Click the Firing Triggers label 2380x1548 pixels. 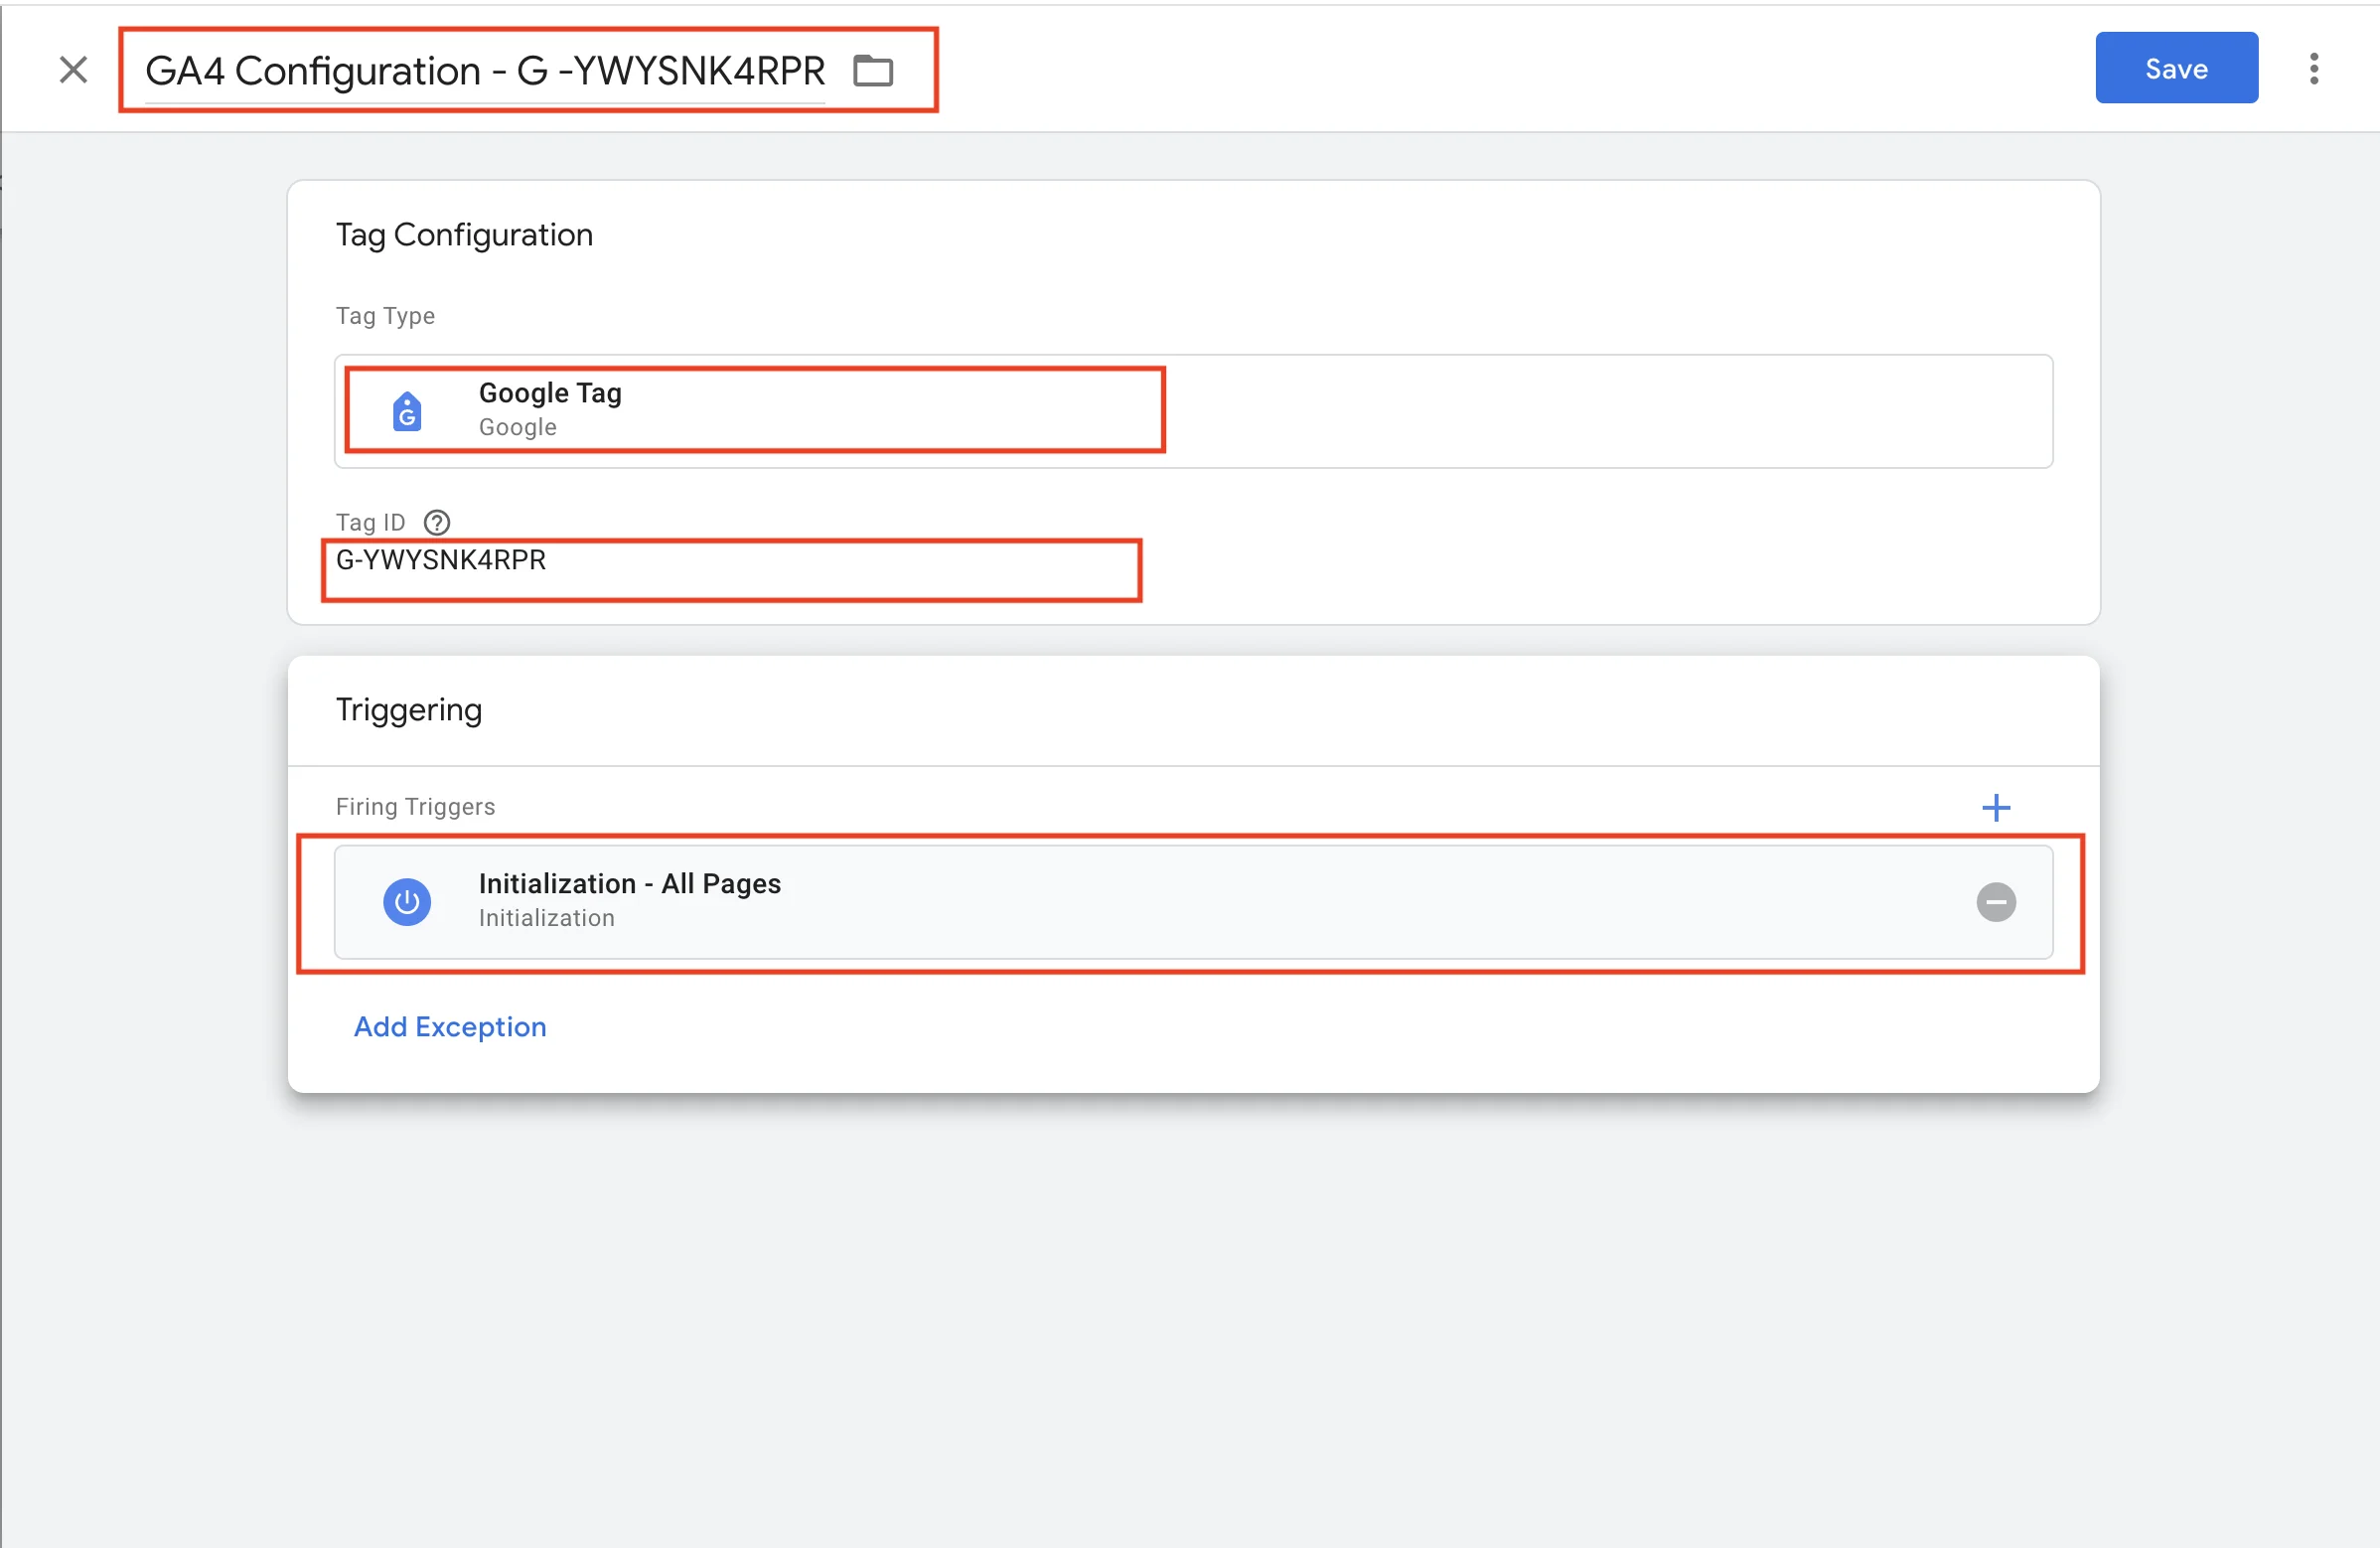pos(415,807)
